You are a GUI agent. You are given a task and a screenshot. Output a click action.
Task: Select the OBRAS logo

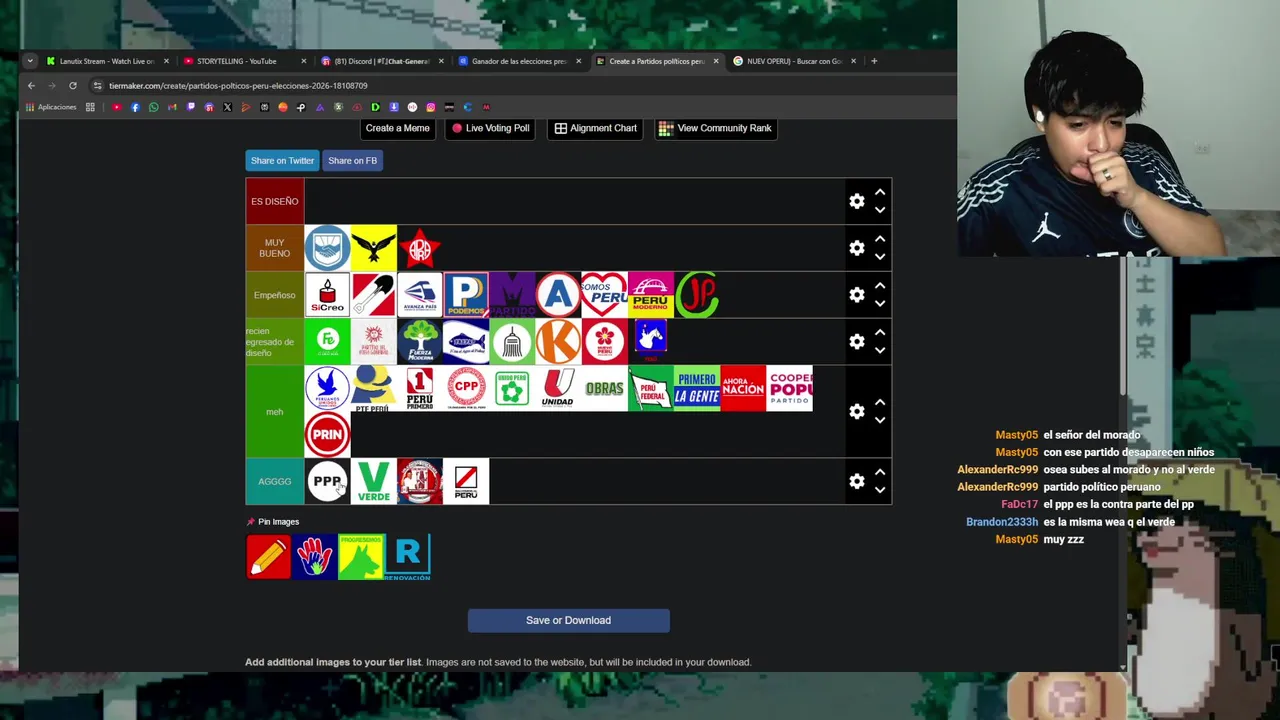pos(604,388)
